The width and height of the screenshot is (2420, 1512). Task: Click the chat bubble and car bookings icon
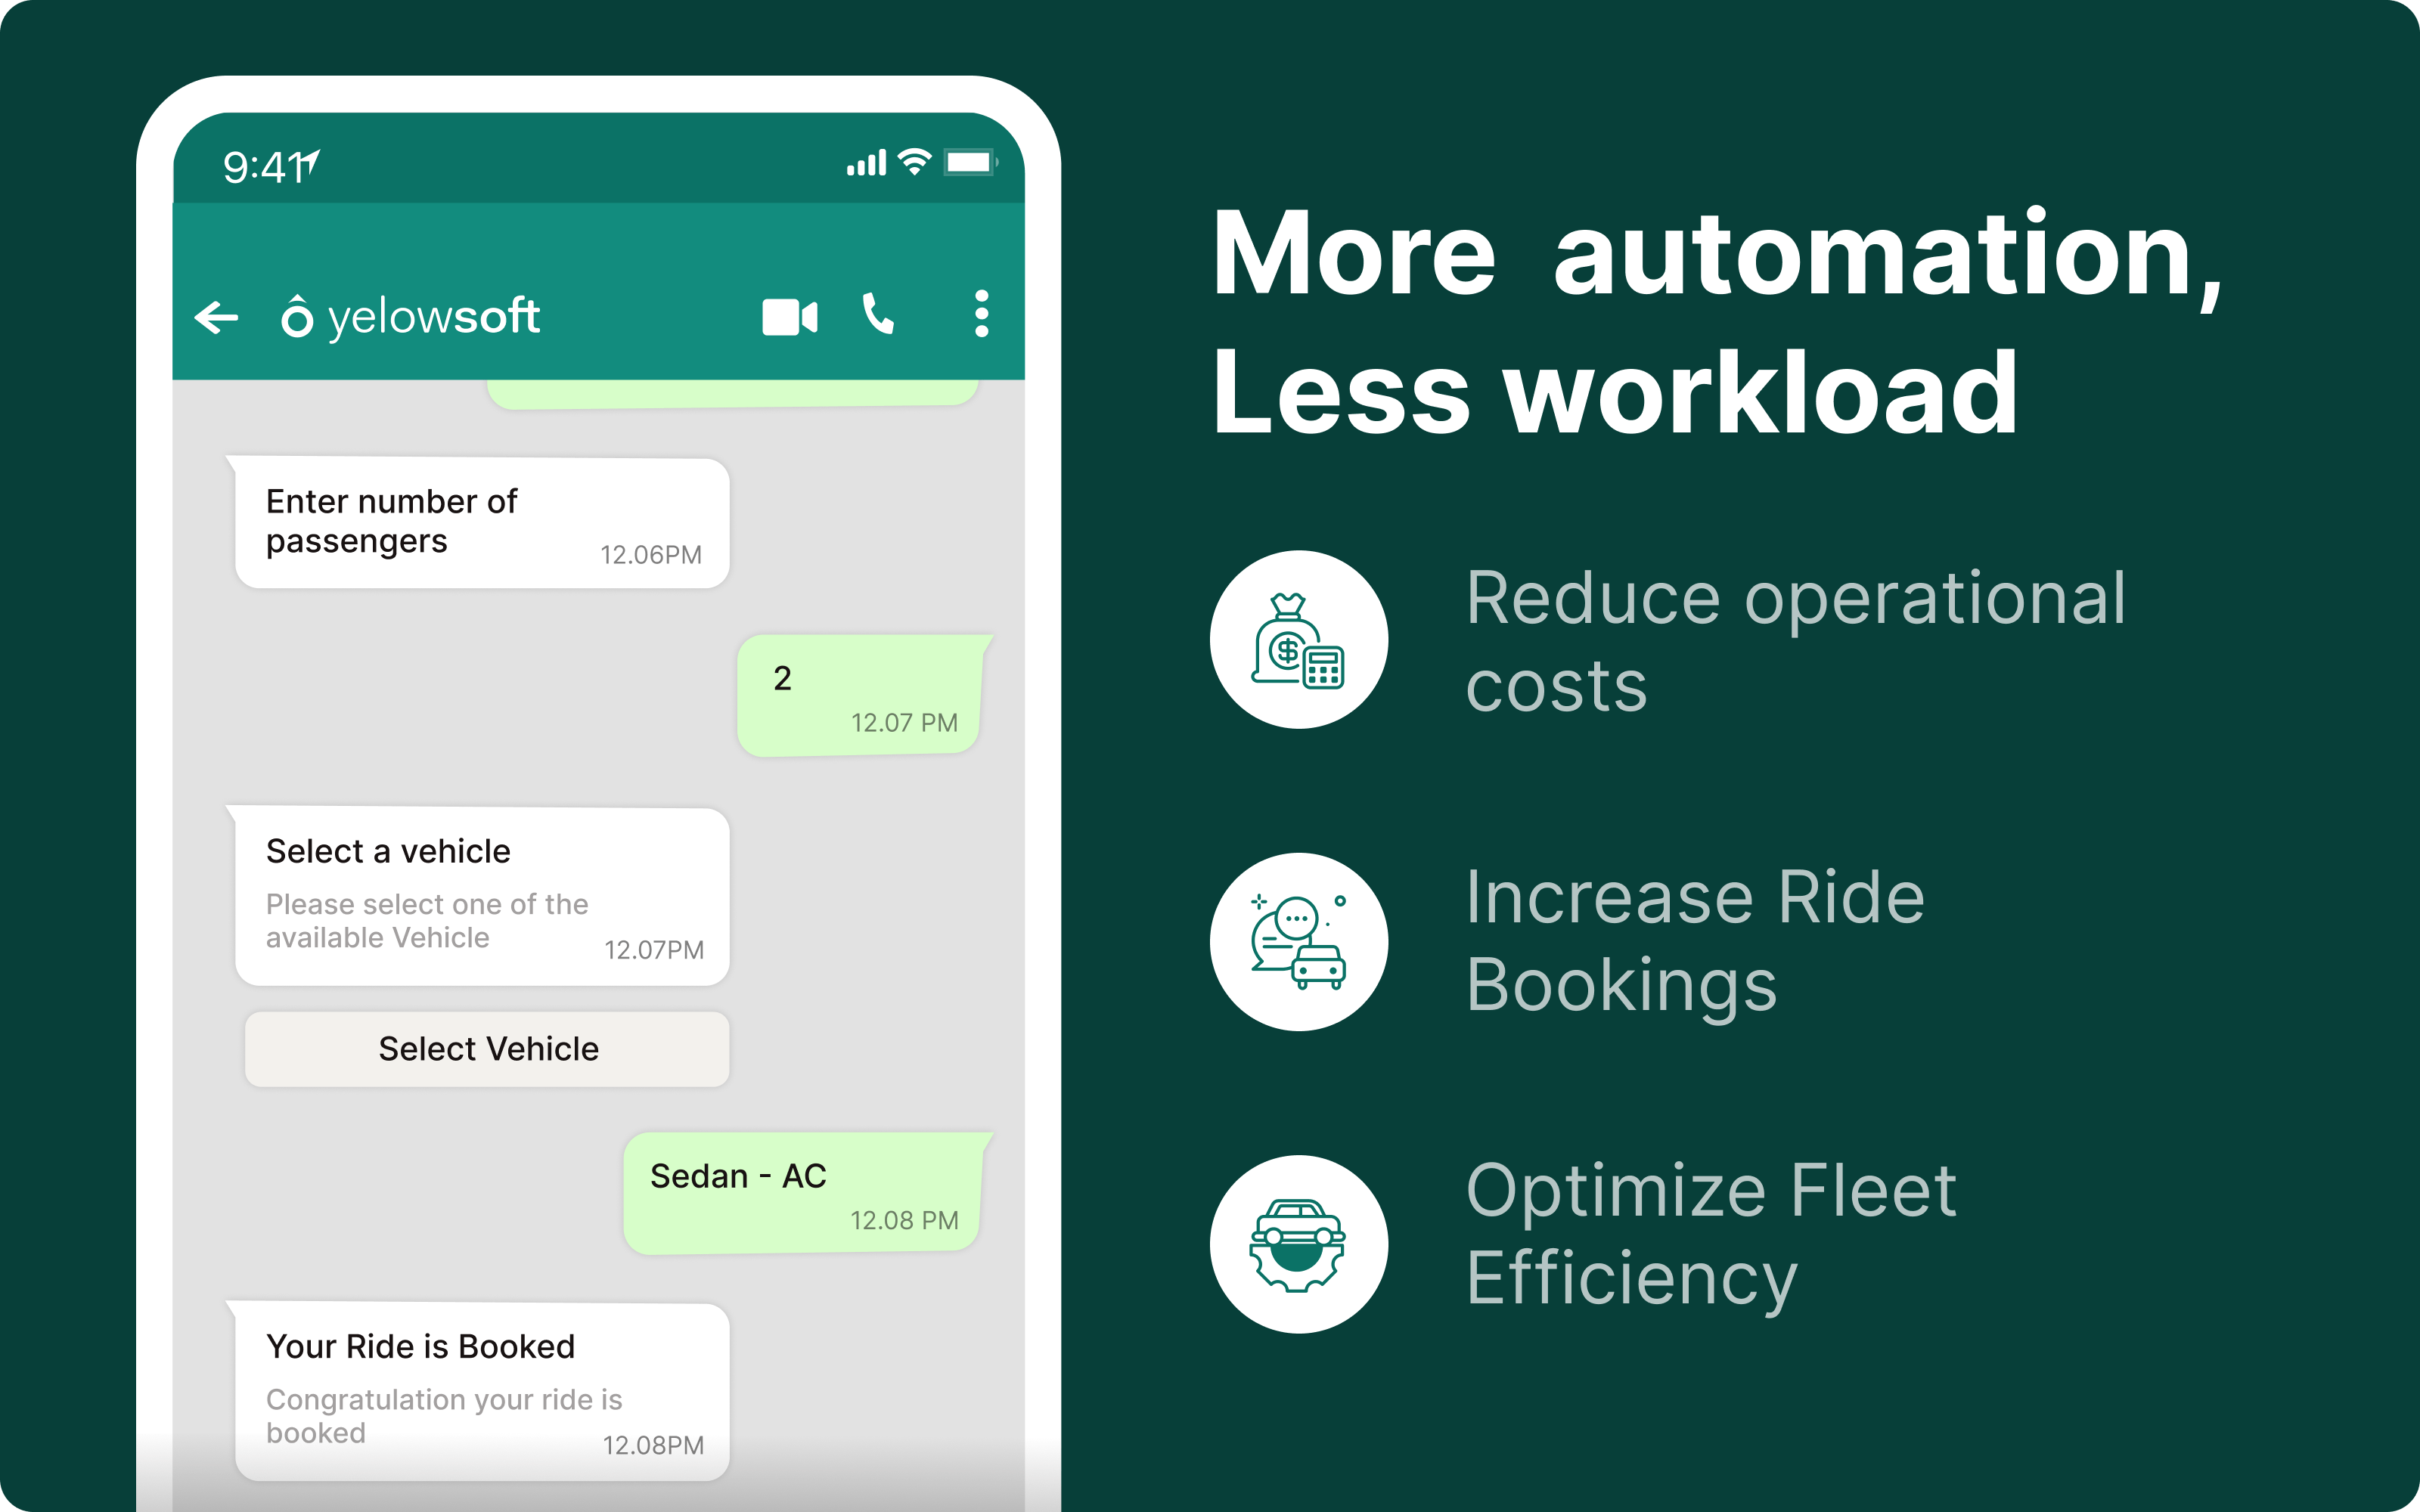click(x=1298, y=942)
